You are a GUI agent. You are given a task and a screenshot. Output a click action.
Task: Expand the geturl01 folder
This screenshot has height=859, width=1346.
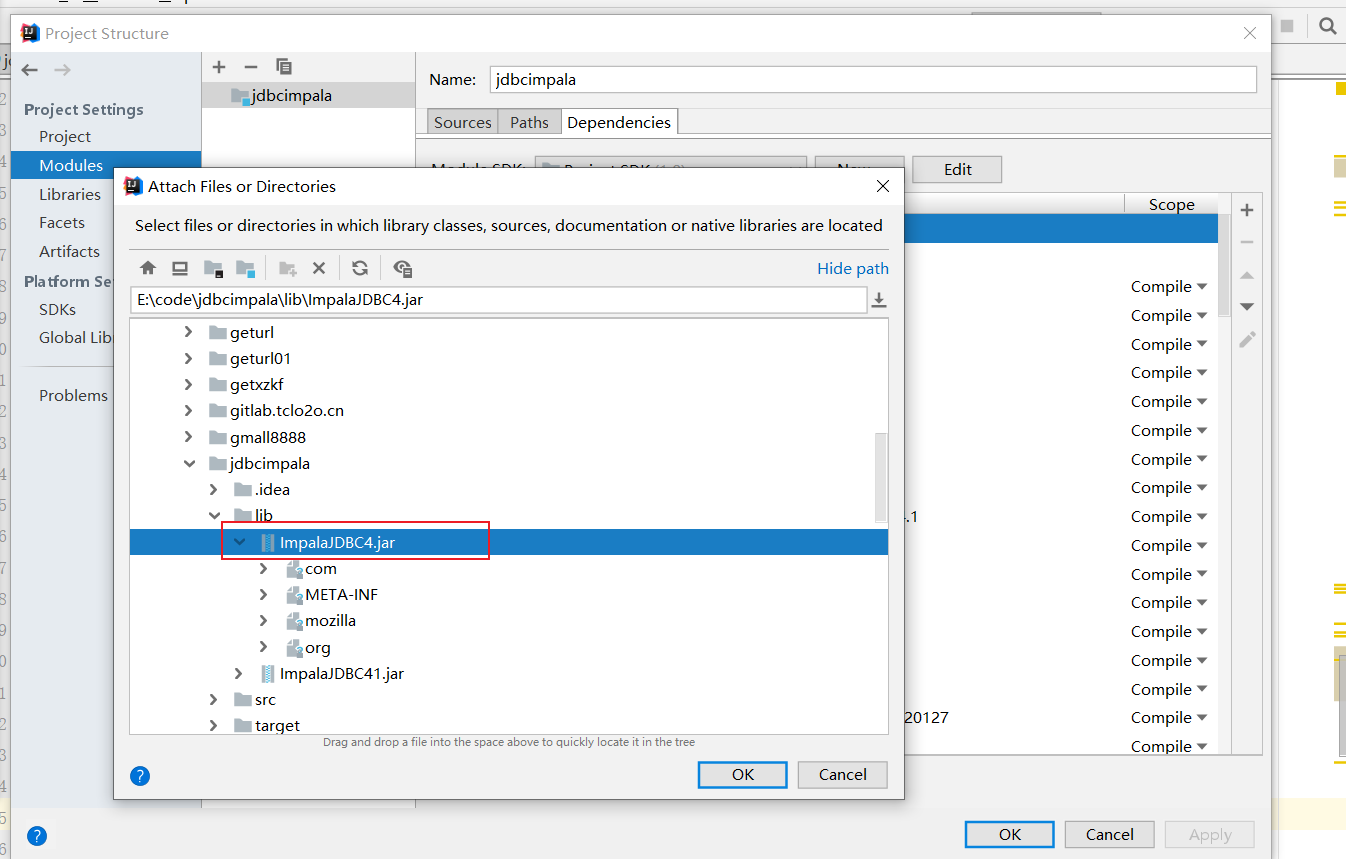point(188,358)
